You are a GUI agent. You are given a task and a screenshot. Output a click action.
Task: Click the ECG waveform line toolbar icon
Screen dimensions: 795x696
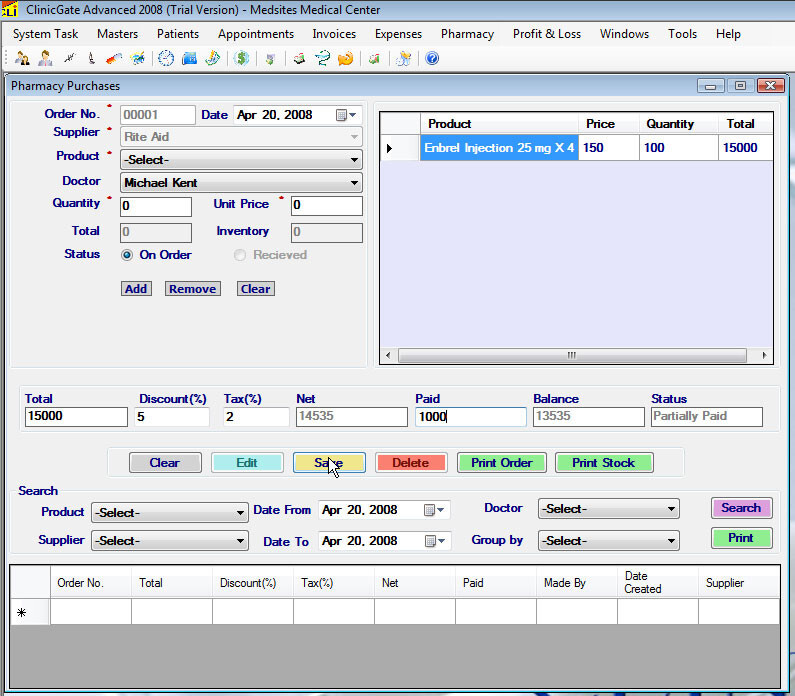point(69,58)
